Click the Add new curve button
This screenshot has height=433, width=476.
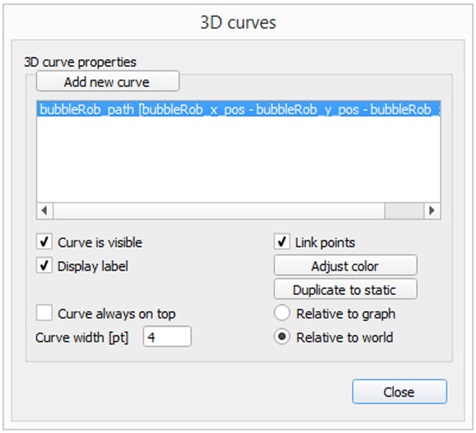tap(108, 81)
